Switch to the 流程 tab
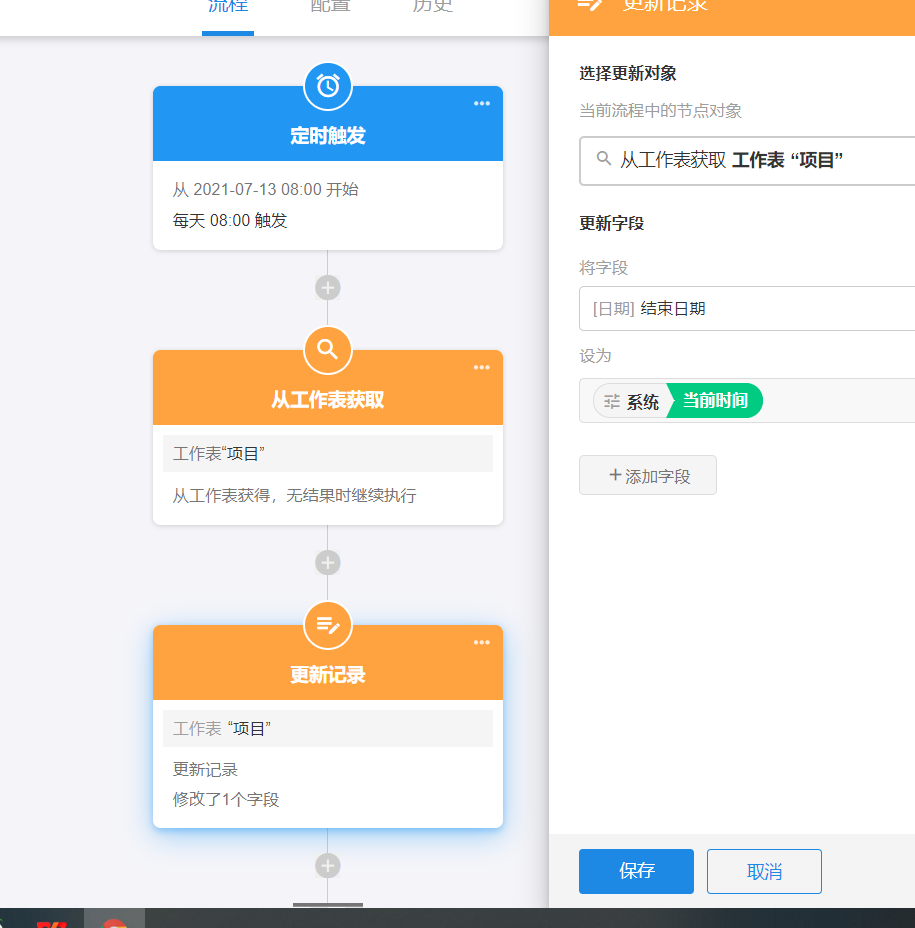Viewport: 915px width, 928px height. point(228,8)
